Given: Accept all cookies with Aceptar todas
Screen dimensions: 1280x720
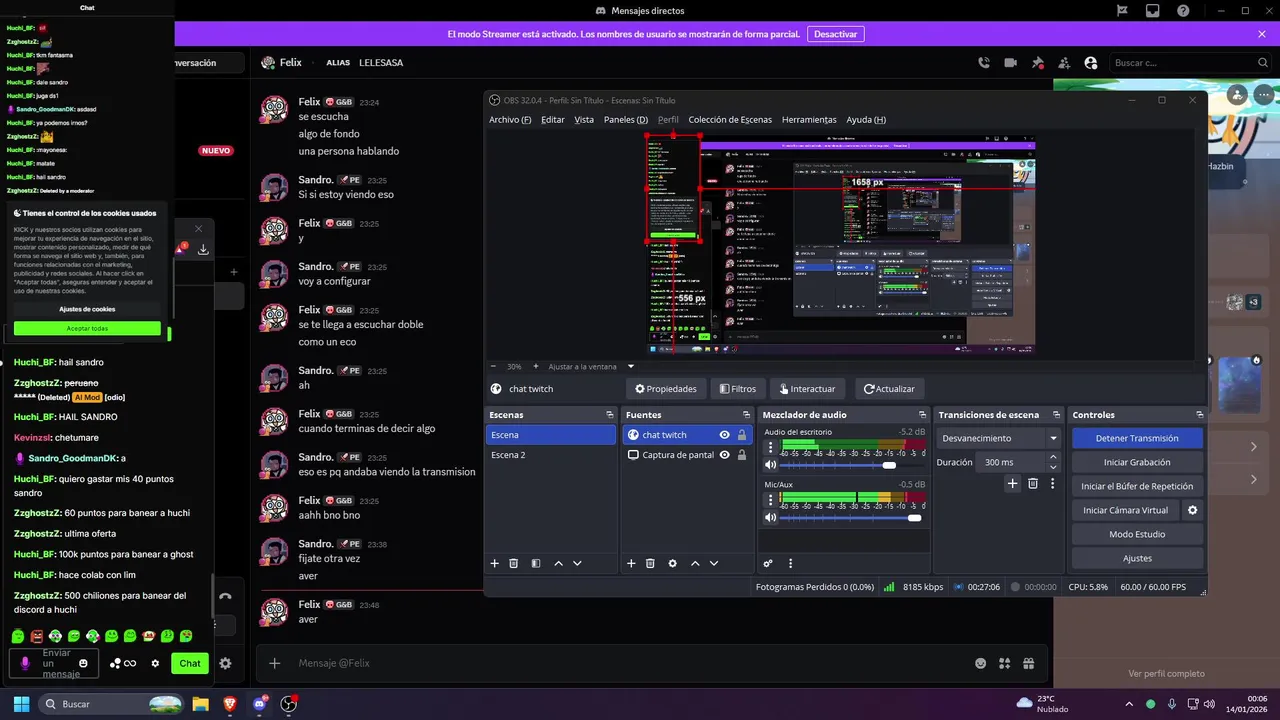Looking at the screenshot, I should click(x=87, y=328).
